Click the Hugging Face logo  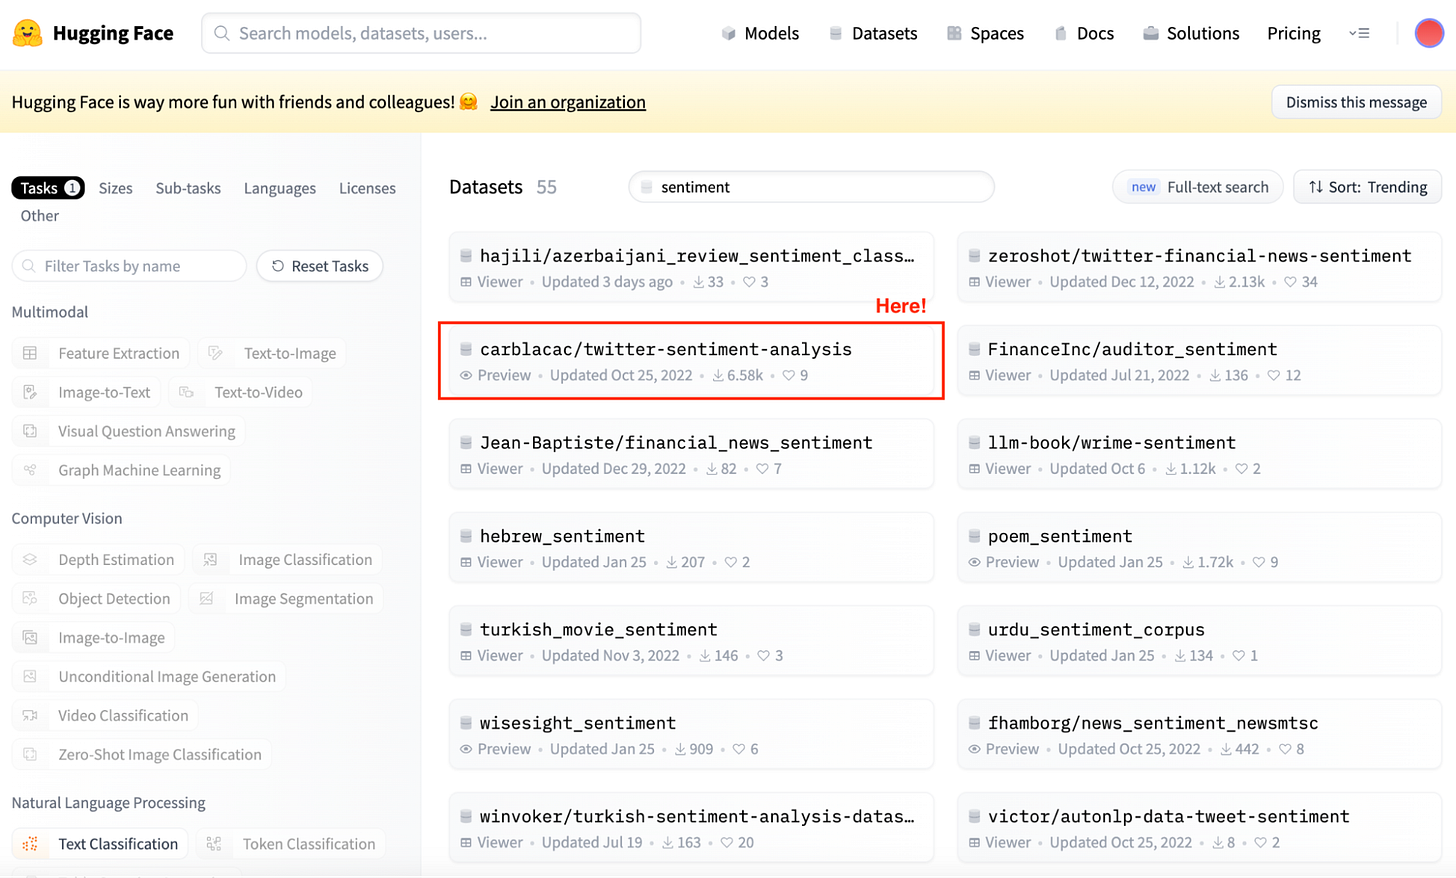tap(93, 32)
